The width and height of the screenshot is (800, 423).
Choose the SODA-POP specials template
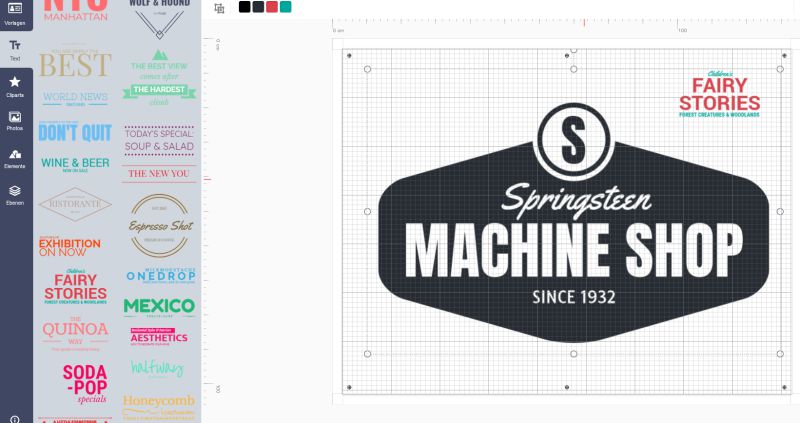pyautogui.click(x=84, y=383)
